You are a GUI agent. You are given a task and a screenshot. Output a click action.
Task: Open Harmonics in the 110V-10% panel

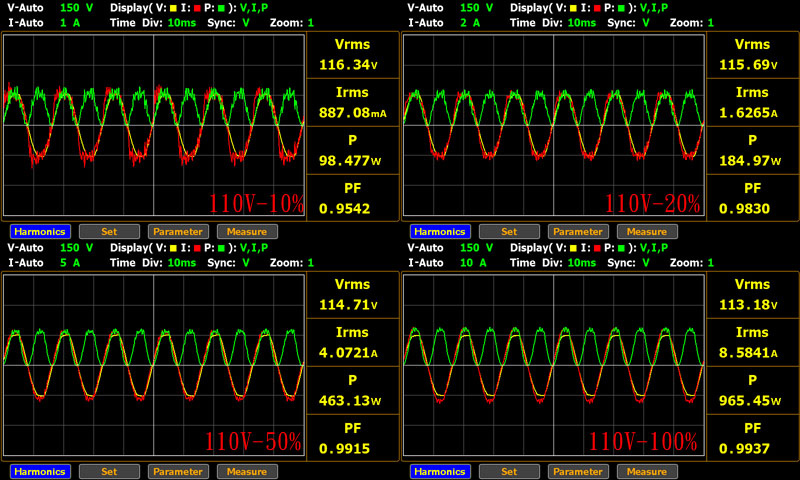point(40,232)
